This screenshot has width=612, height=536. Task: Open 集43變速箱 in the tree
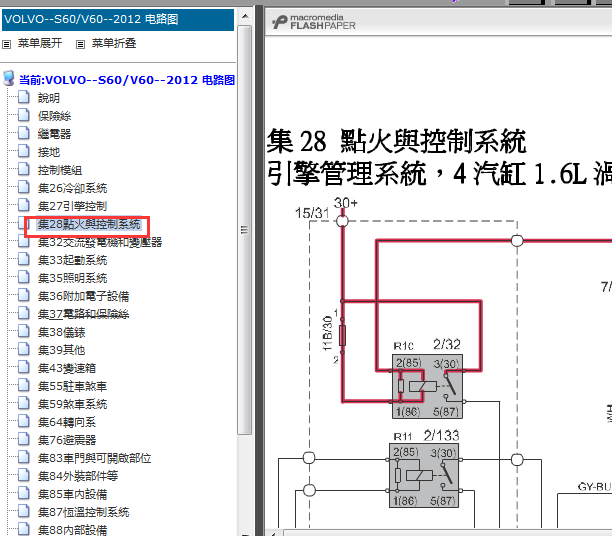click(x=67, y=368)
